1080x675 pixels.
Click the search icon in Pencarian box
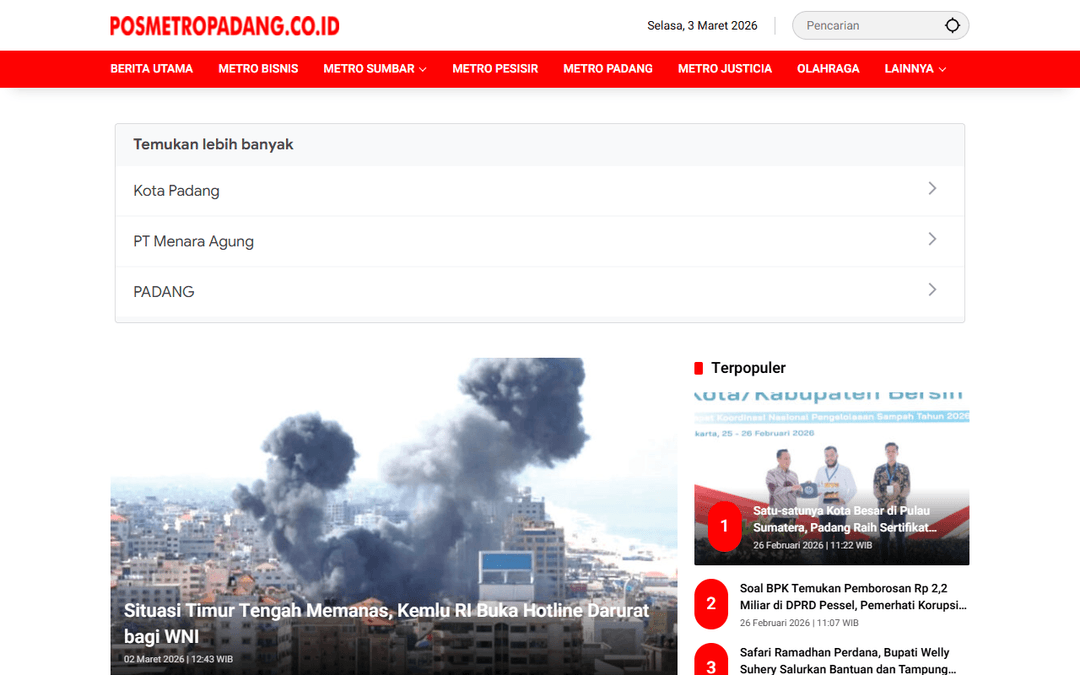952,25
